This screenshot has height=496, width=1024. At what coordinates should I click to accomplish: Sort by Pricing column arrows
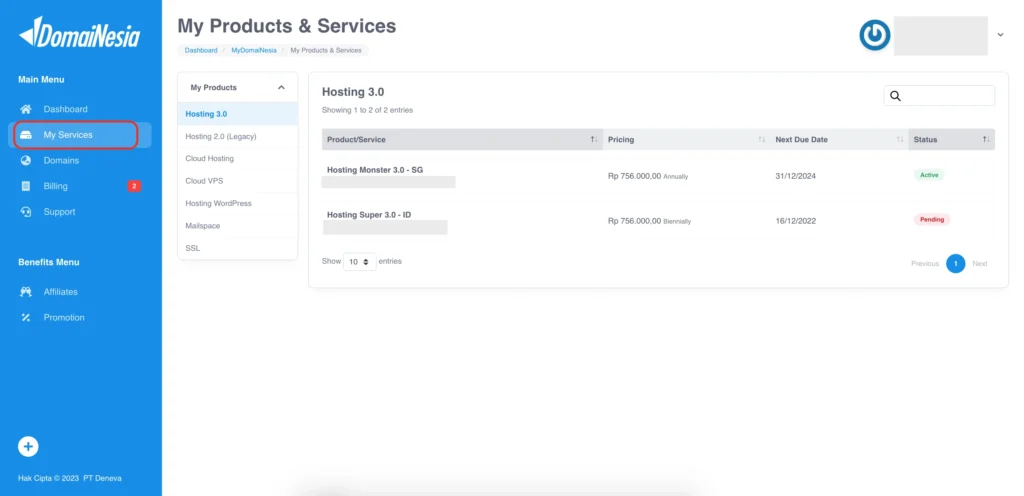[x=761, y=140]
